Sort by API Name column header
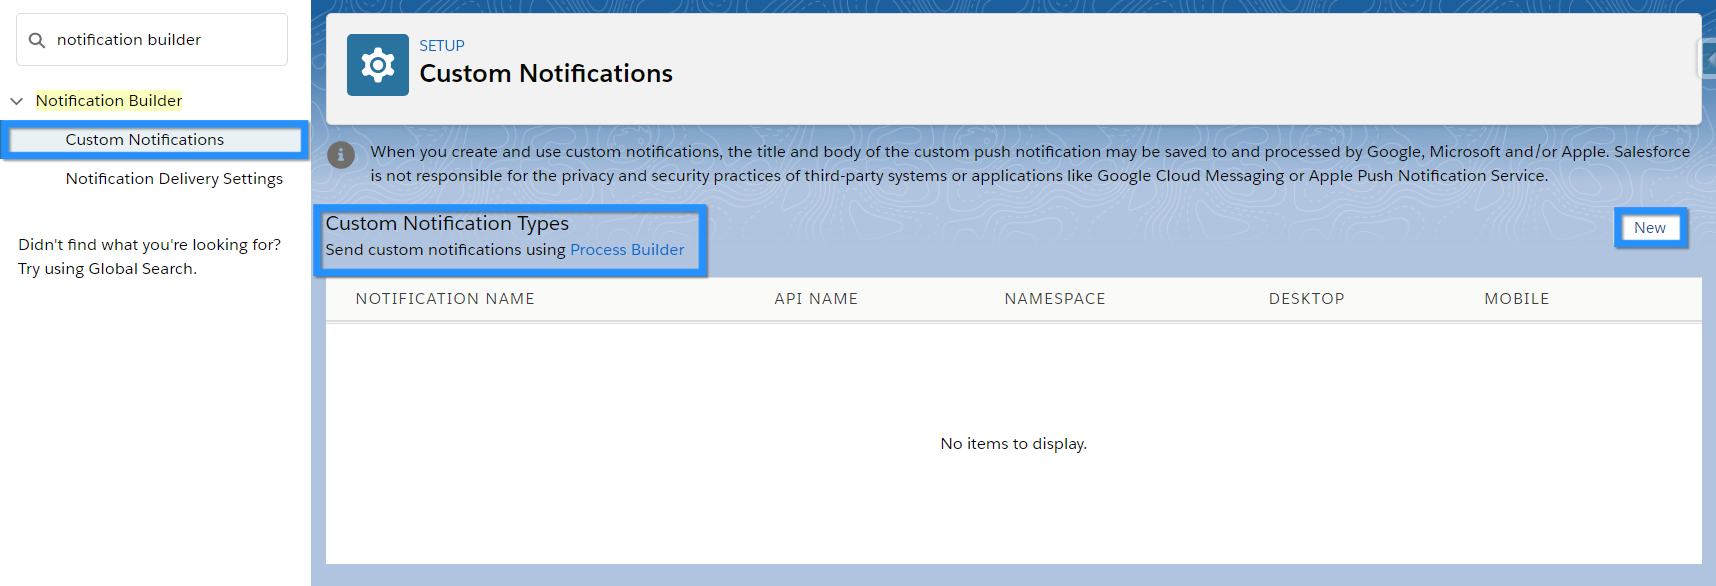Viewport: 1716px width, 586px height. click(816, 299)
